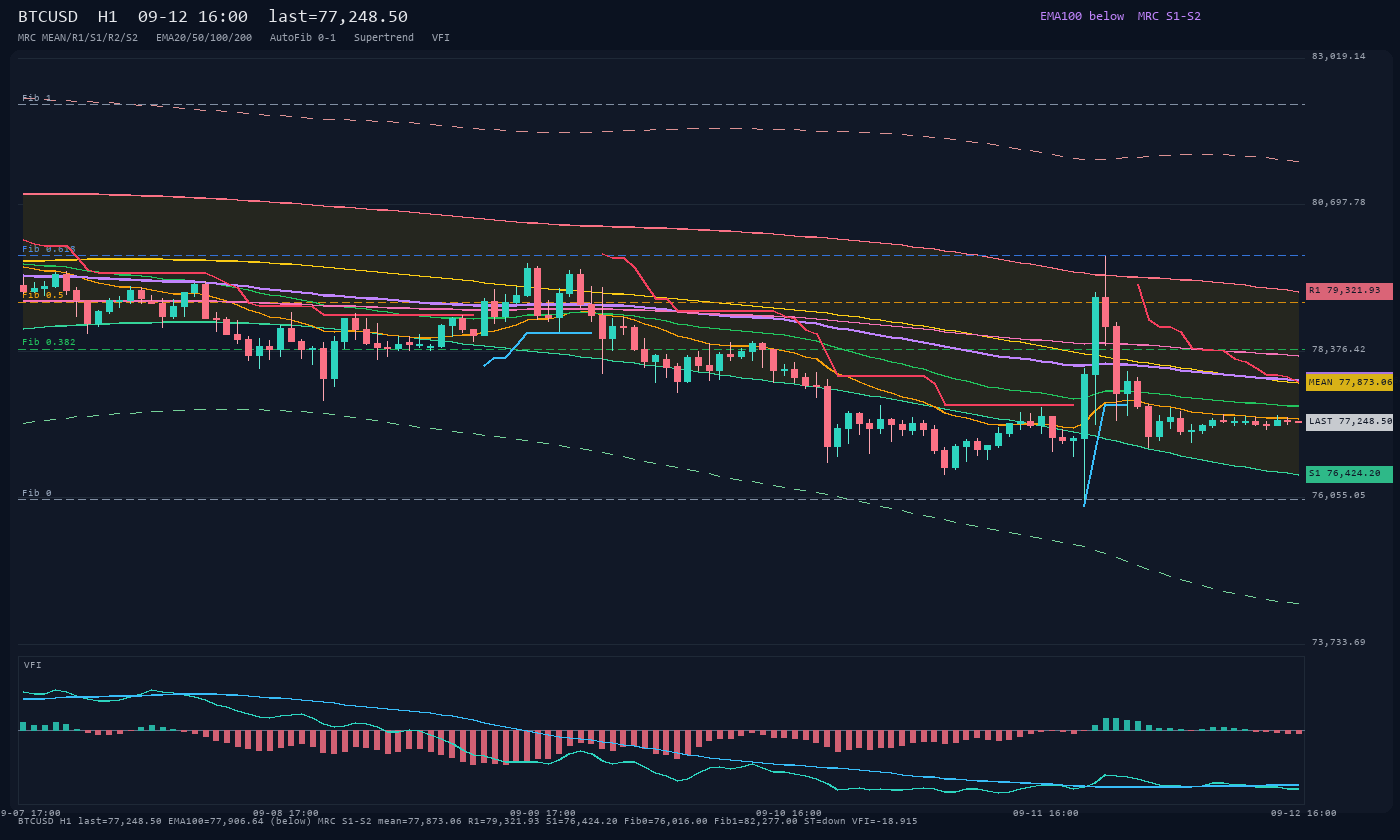1400x840 pixels.
Task: Click the 78,376.42 price axis value
Action: [1338, 349]
